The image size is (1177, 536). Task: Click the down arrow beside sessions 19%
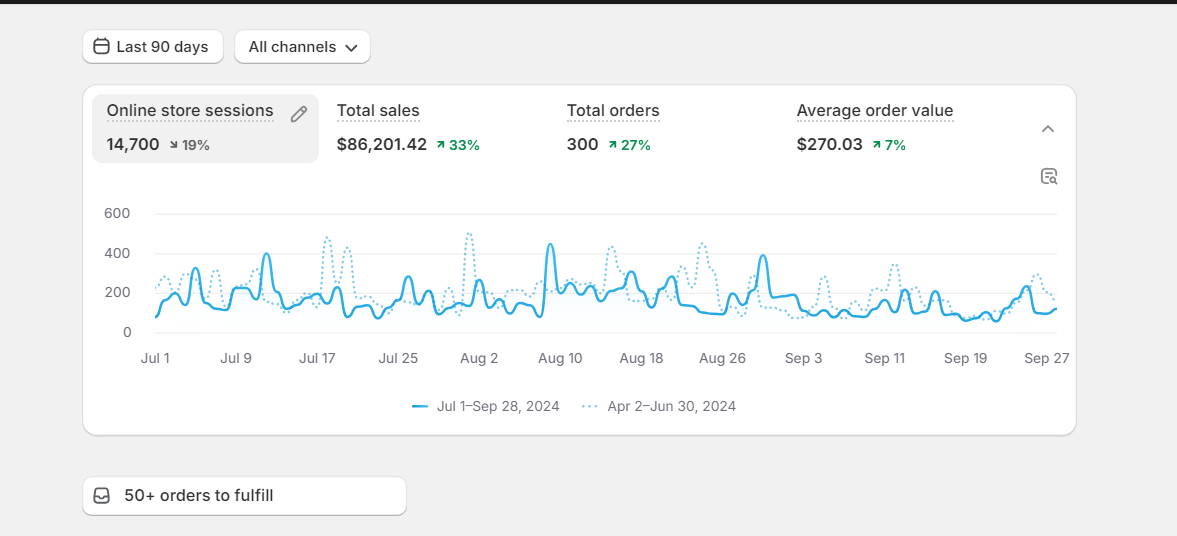(x=173, y=145)
